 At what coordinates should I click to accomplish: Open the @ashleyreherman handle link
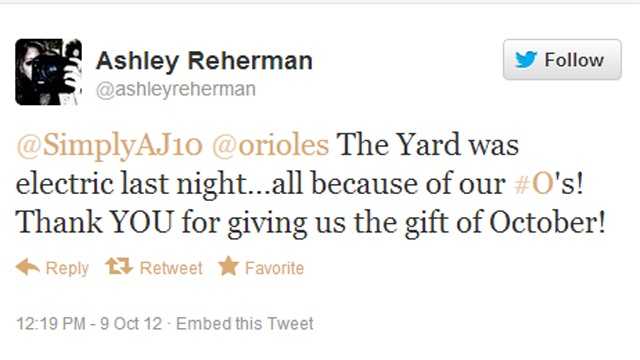click(176, 89)
